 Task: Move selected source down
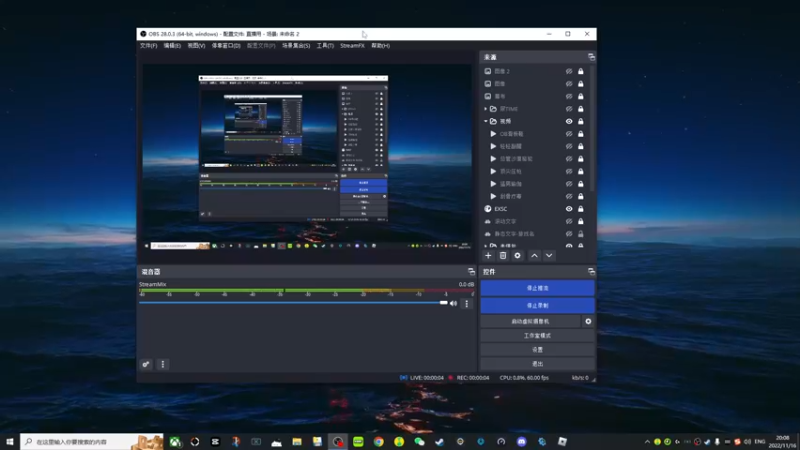point(549,256)
